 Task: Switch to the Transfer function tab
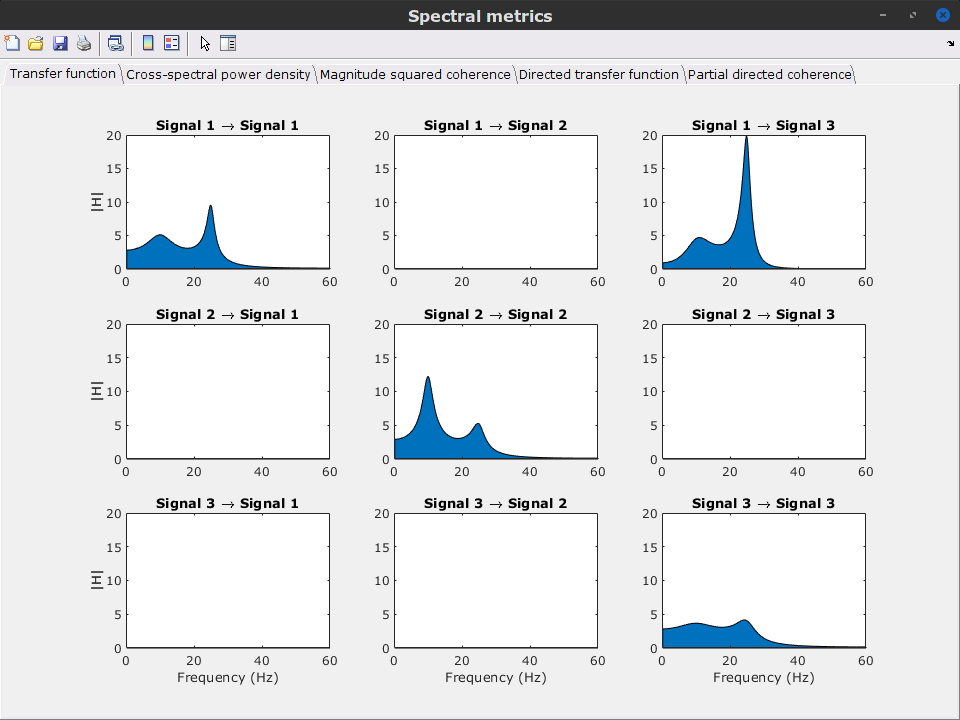[63, 74]
